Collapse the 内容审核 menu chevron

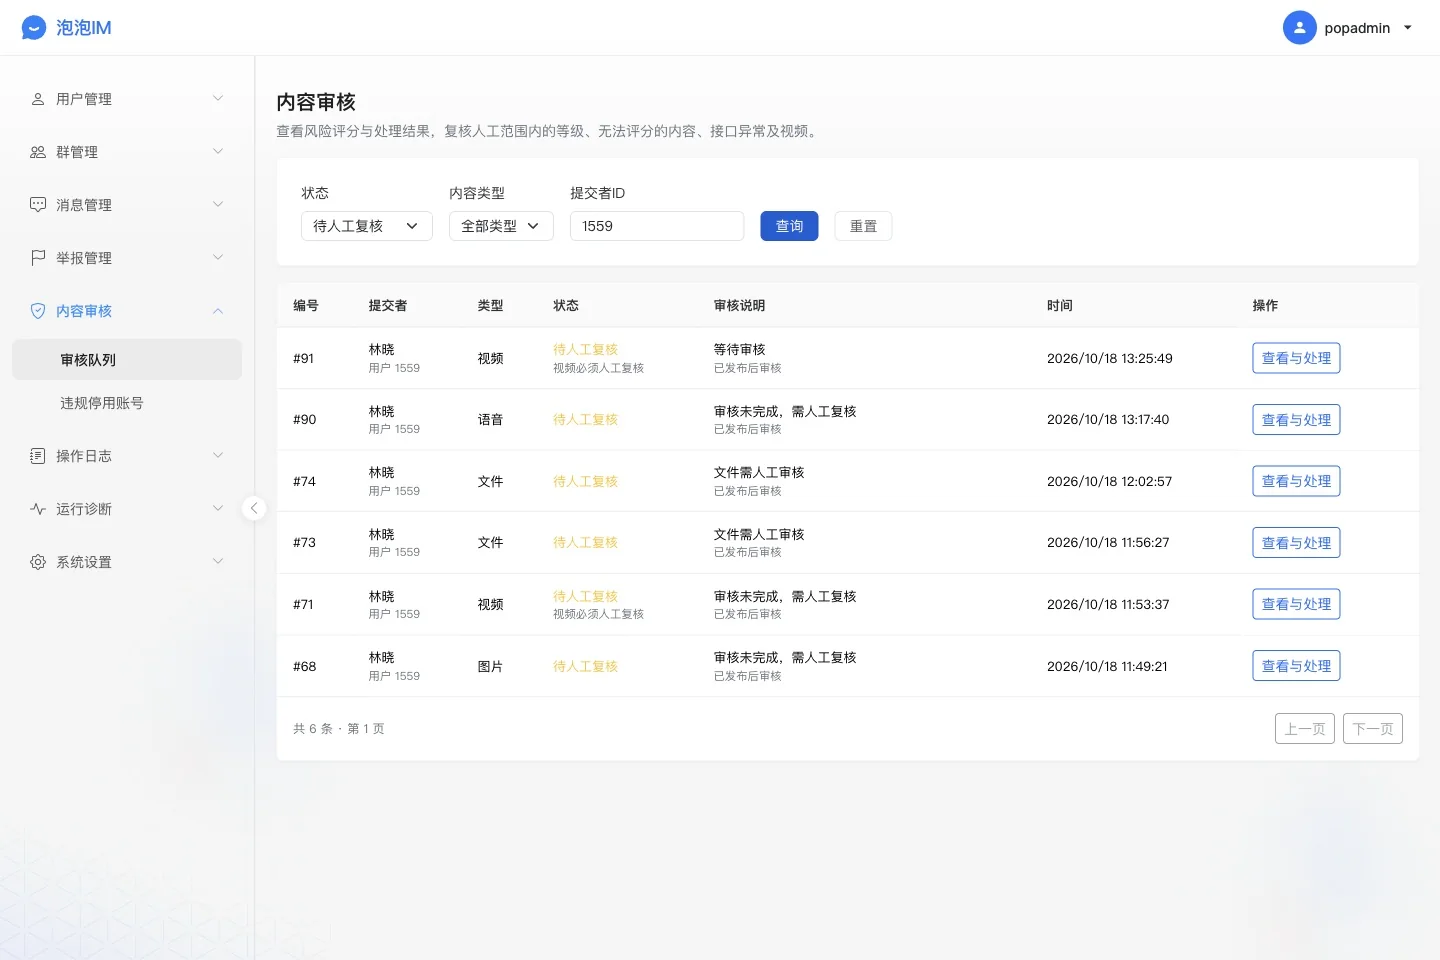218,311
